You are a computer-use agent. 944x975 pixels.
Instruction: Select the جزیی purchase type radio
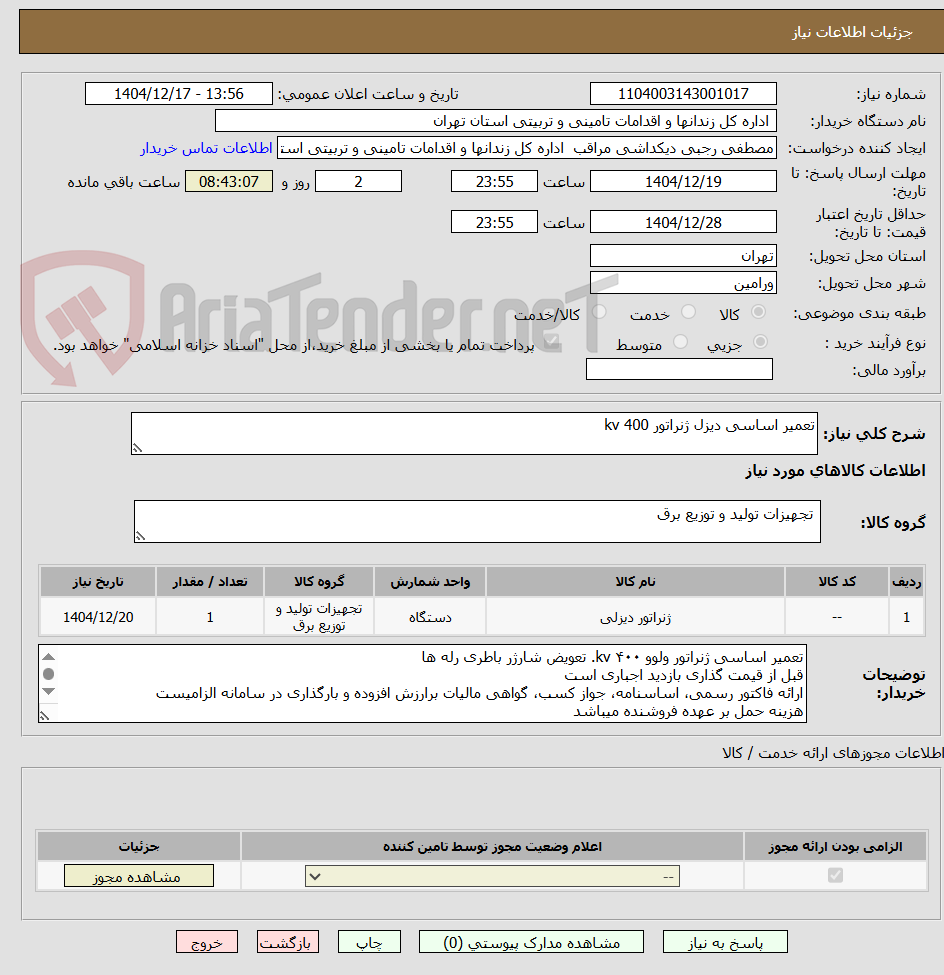[760, 342]
